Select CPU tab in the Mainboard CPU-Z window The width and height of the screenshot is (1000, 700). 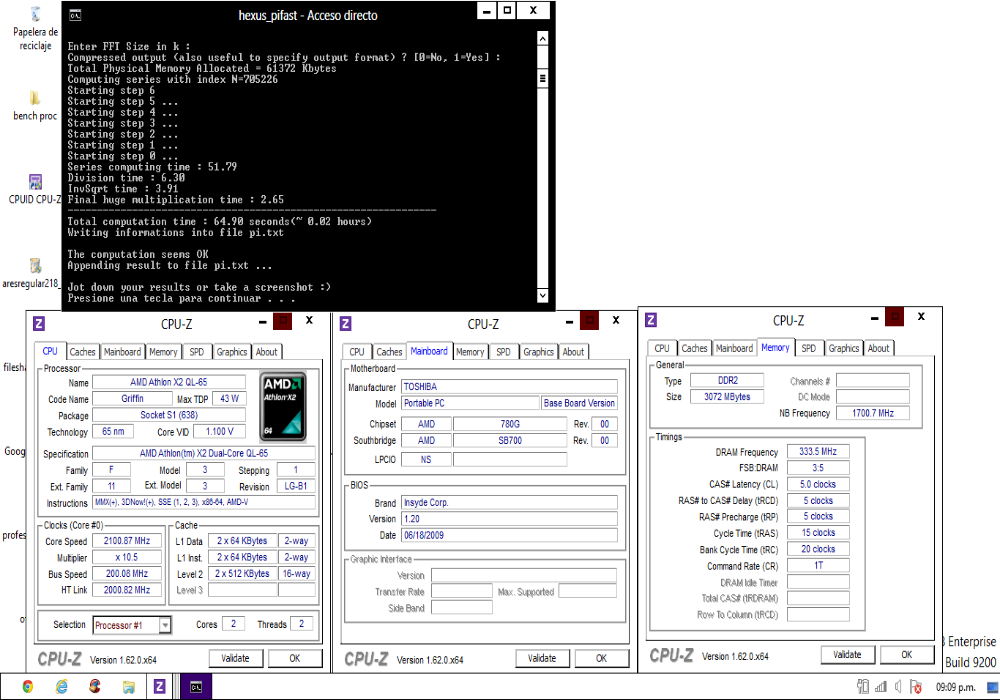click(x=357, y=352)
